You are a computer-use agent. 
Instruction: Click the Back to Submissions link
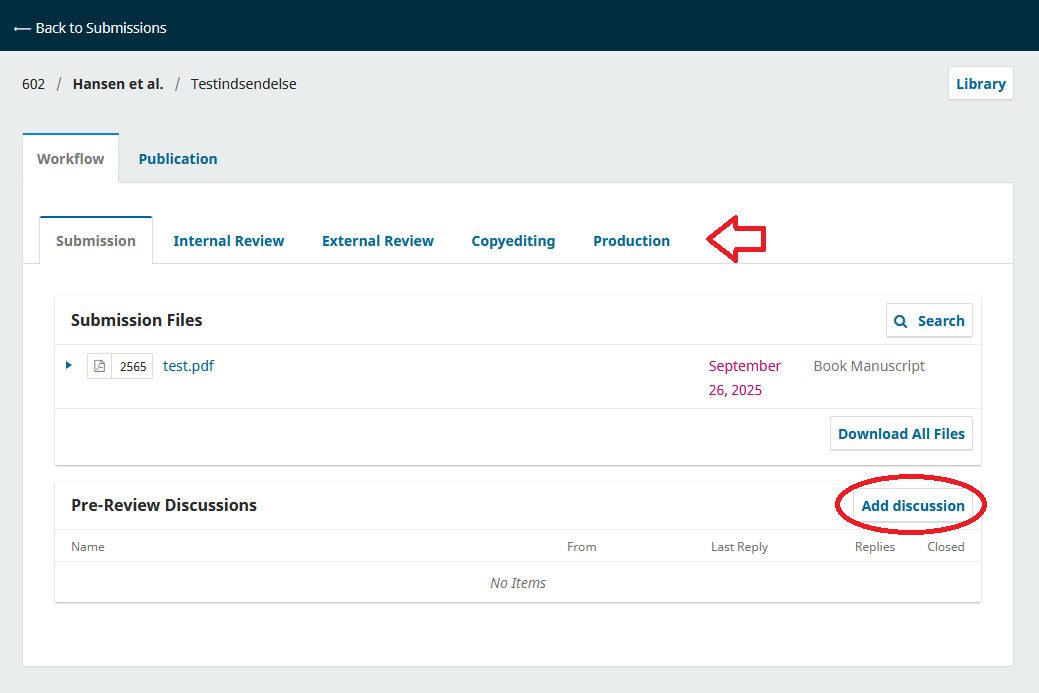(90, 28)
